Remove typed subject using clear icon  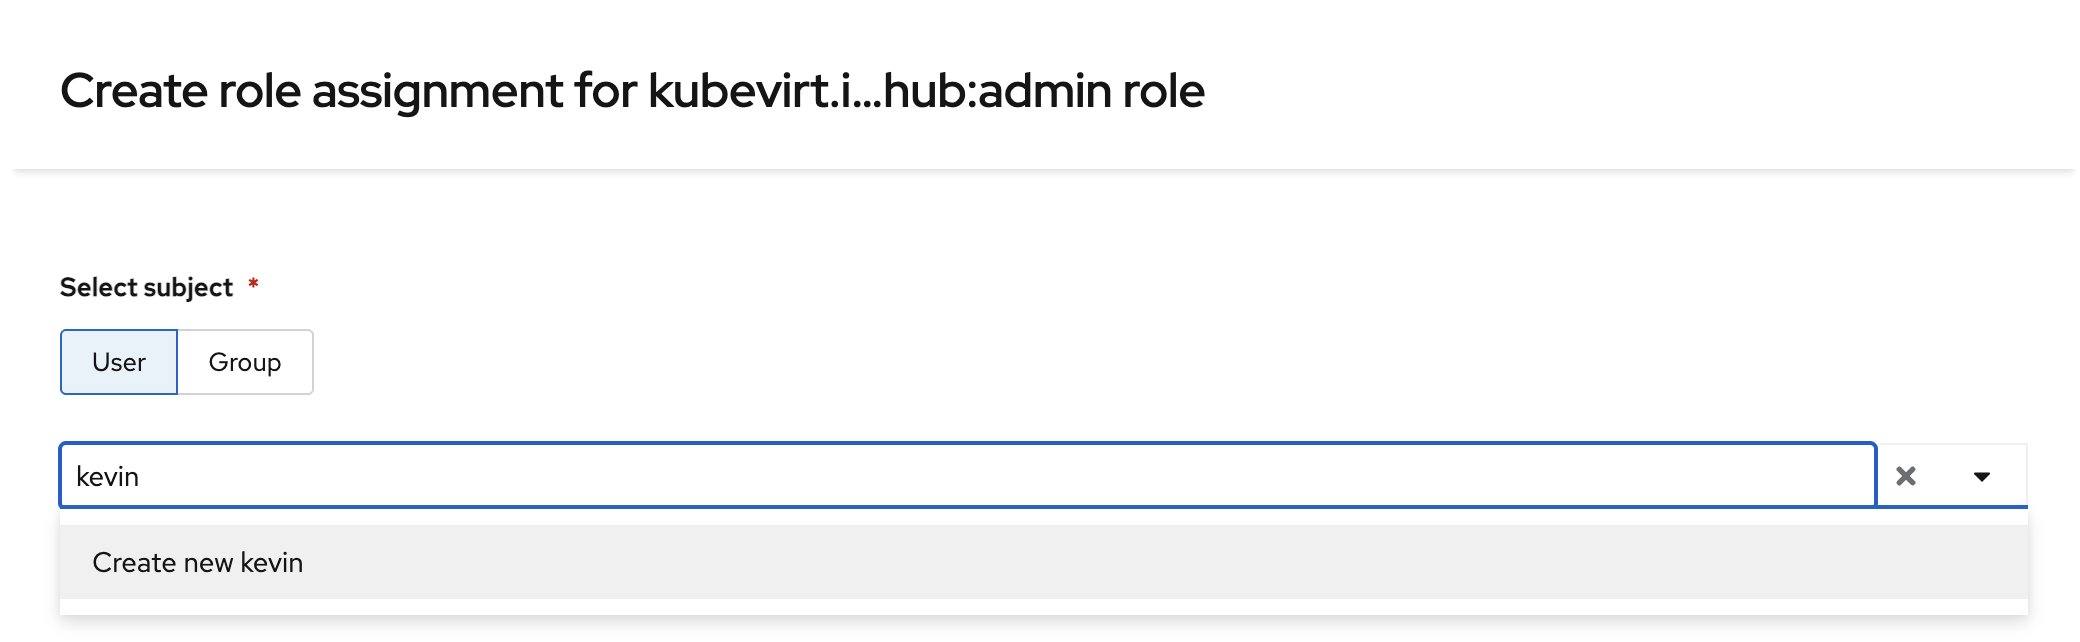pos(1905,476)
